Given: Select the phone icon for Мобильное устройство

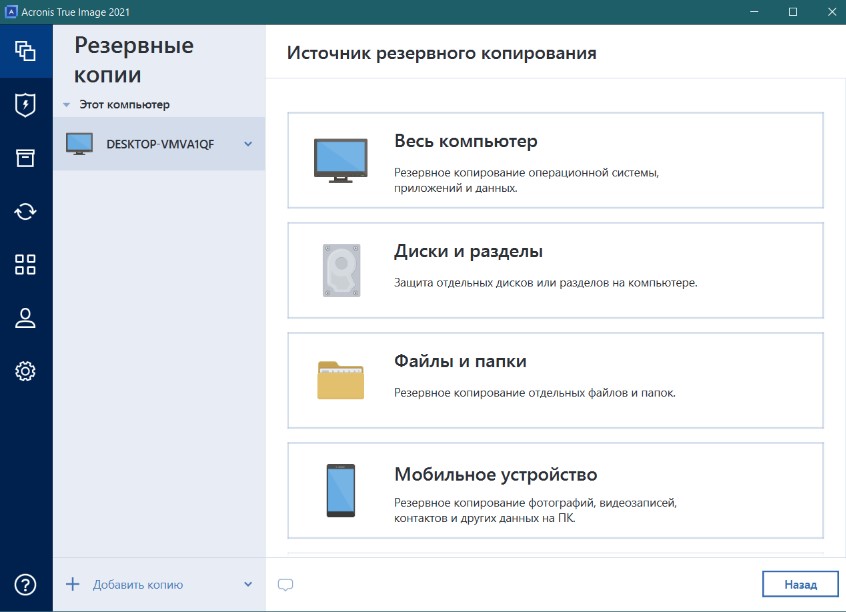Looking at the screenshot, I should [x=341, y=489].
